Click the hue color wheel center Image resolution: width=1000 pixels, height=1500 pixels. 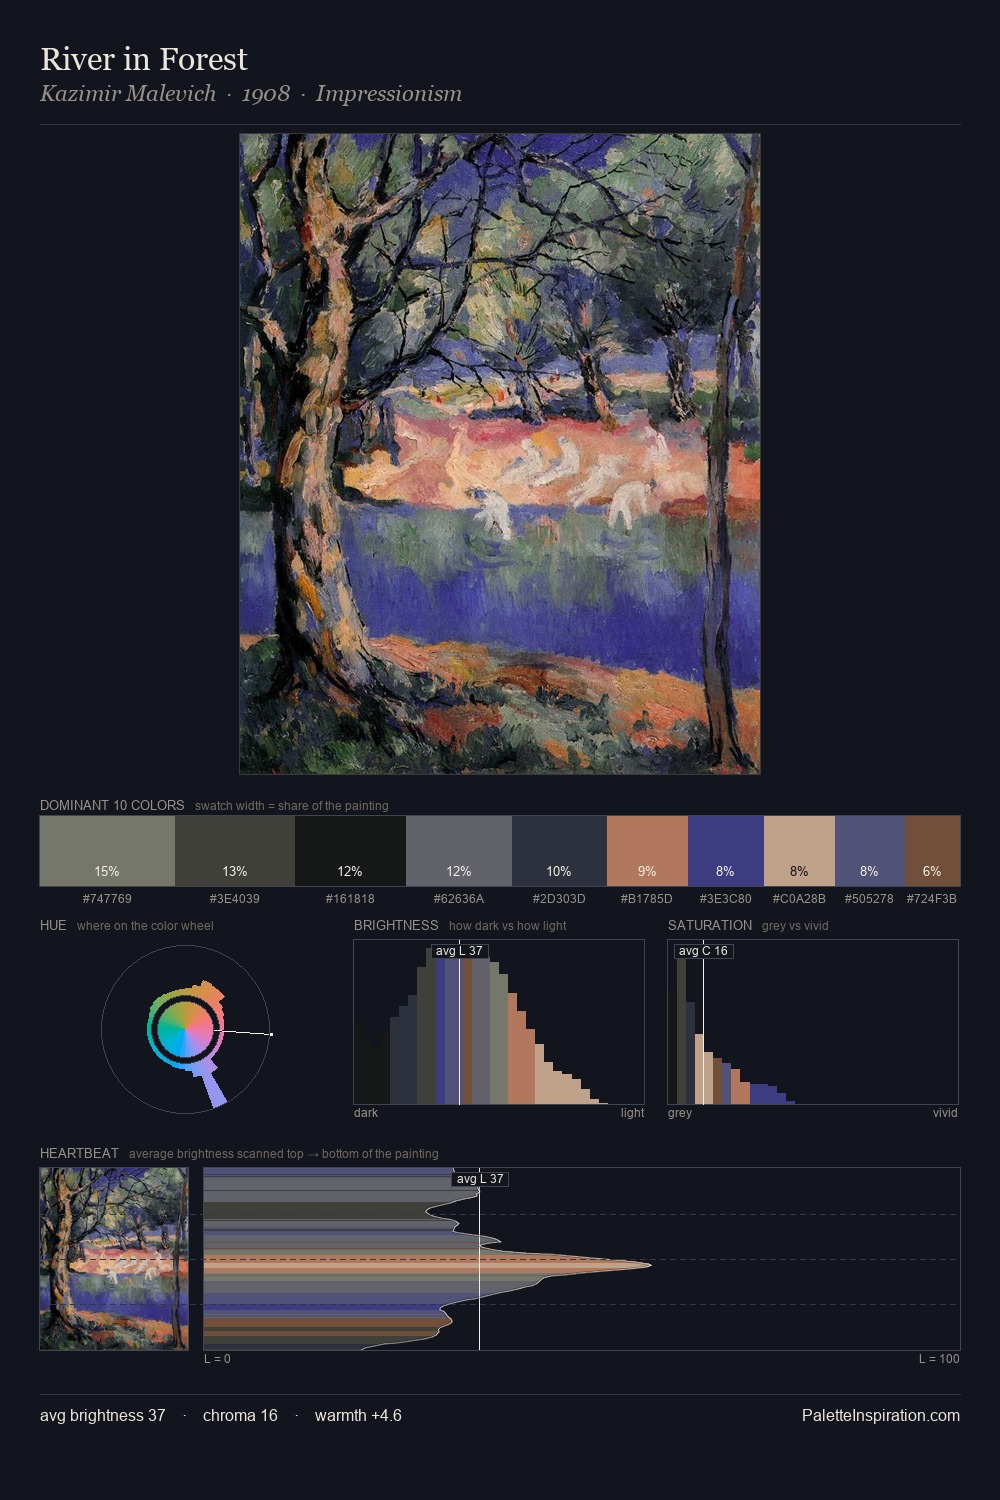pyautogui.click(x=185, y=1029)
